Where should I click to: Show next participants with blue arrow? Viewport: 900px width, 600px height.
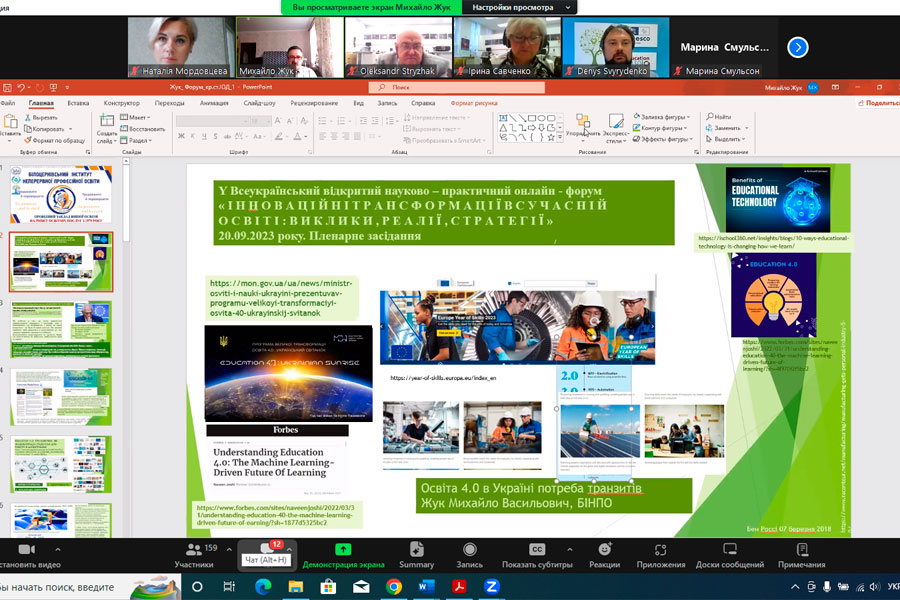pyautogui.click(x=797, y=47)
